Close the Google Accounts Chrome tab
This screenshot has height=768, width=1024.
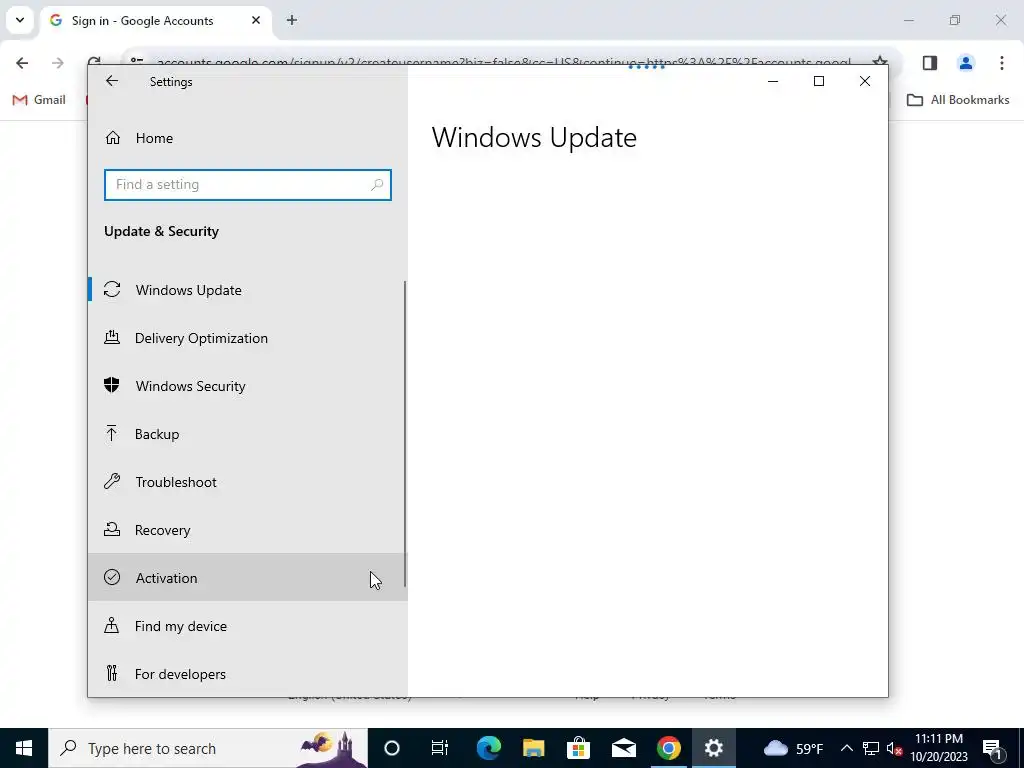pyautogui.click(x=256, y=21)
